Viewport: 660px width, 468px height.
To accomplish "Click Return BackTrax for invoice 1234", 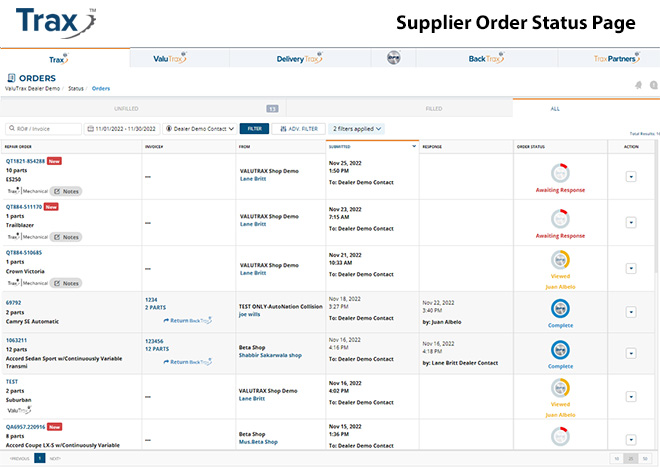I will click(x=188, y=320).
